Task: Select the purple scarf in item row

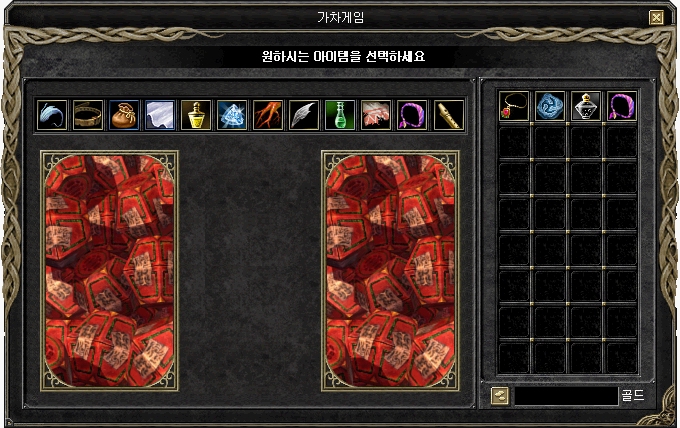Action: coord(412,115)
